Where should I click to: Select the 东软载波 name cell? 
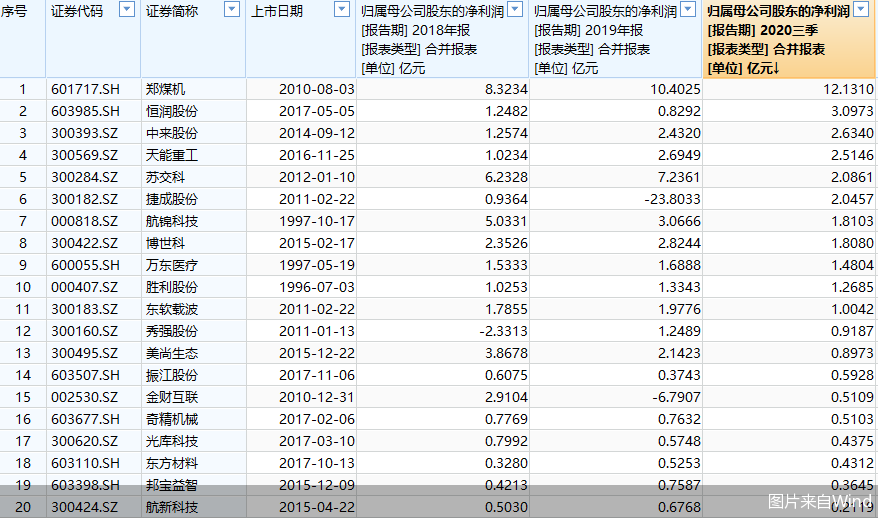click(172, 309)
